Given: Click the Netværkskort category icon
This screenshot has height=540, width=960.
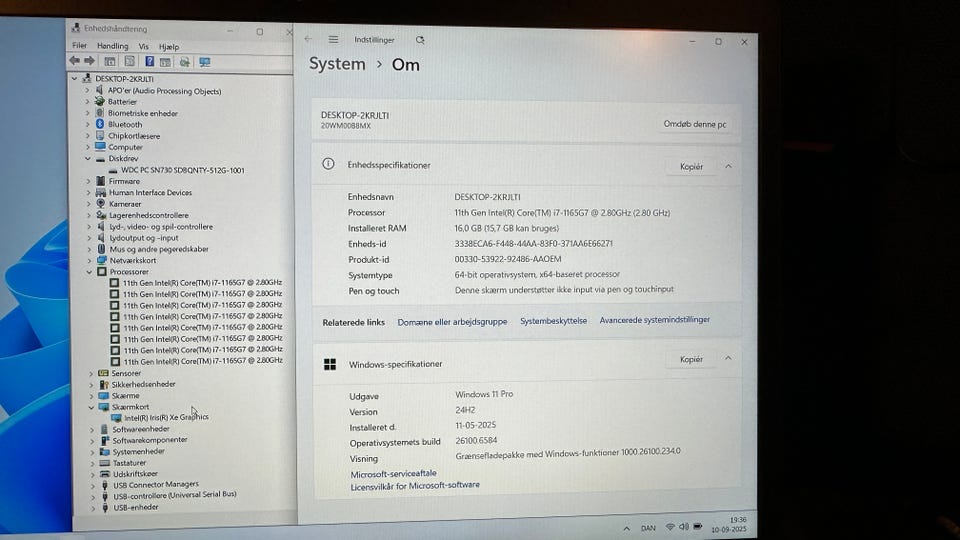Looking at the screenshot, I should [x=102, y=260].
